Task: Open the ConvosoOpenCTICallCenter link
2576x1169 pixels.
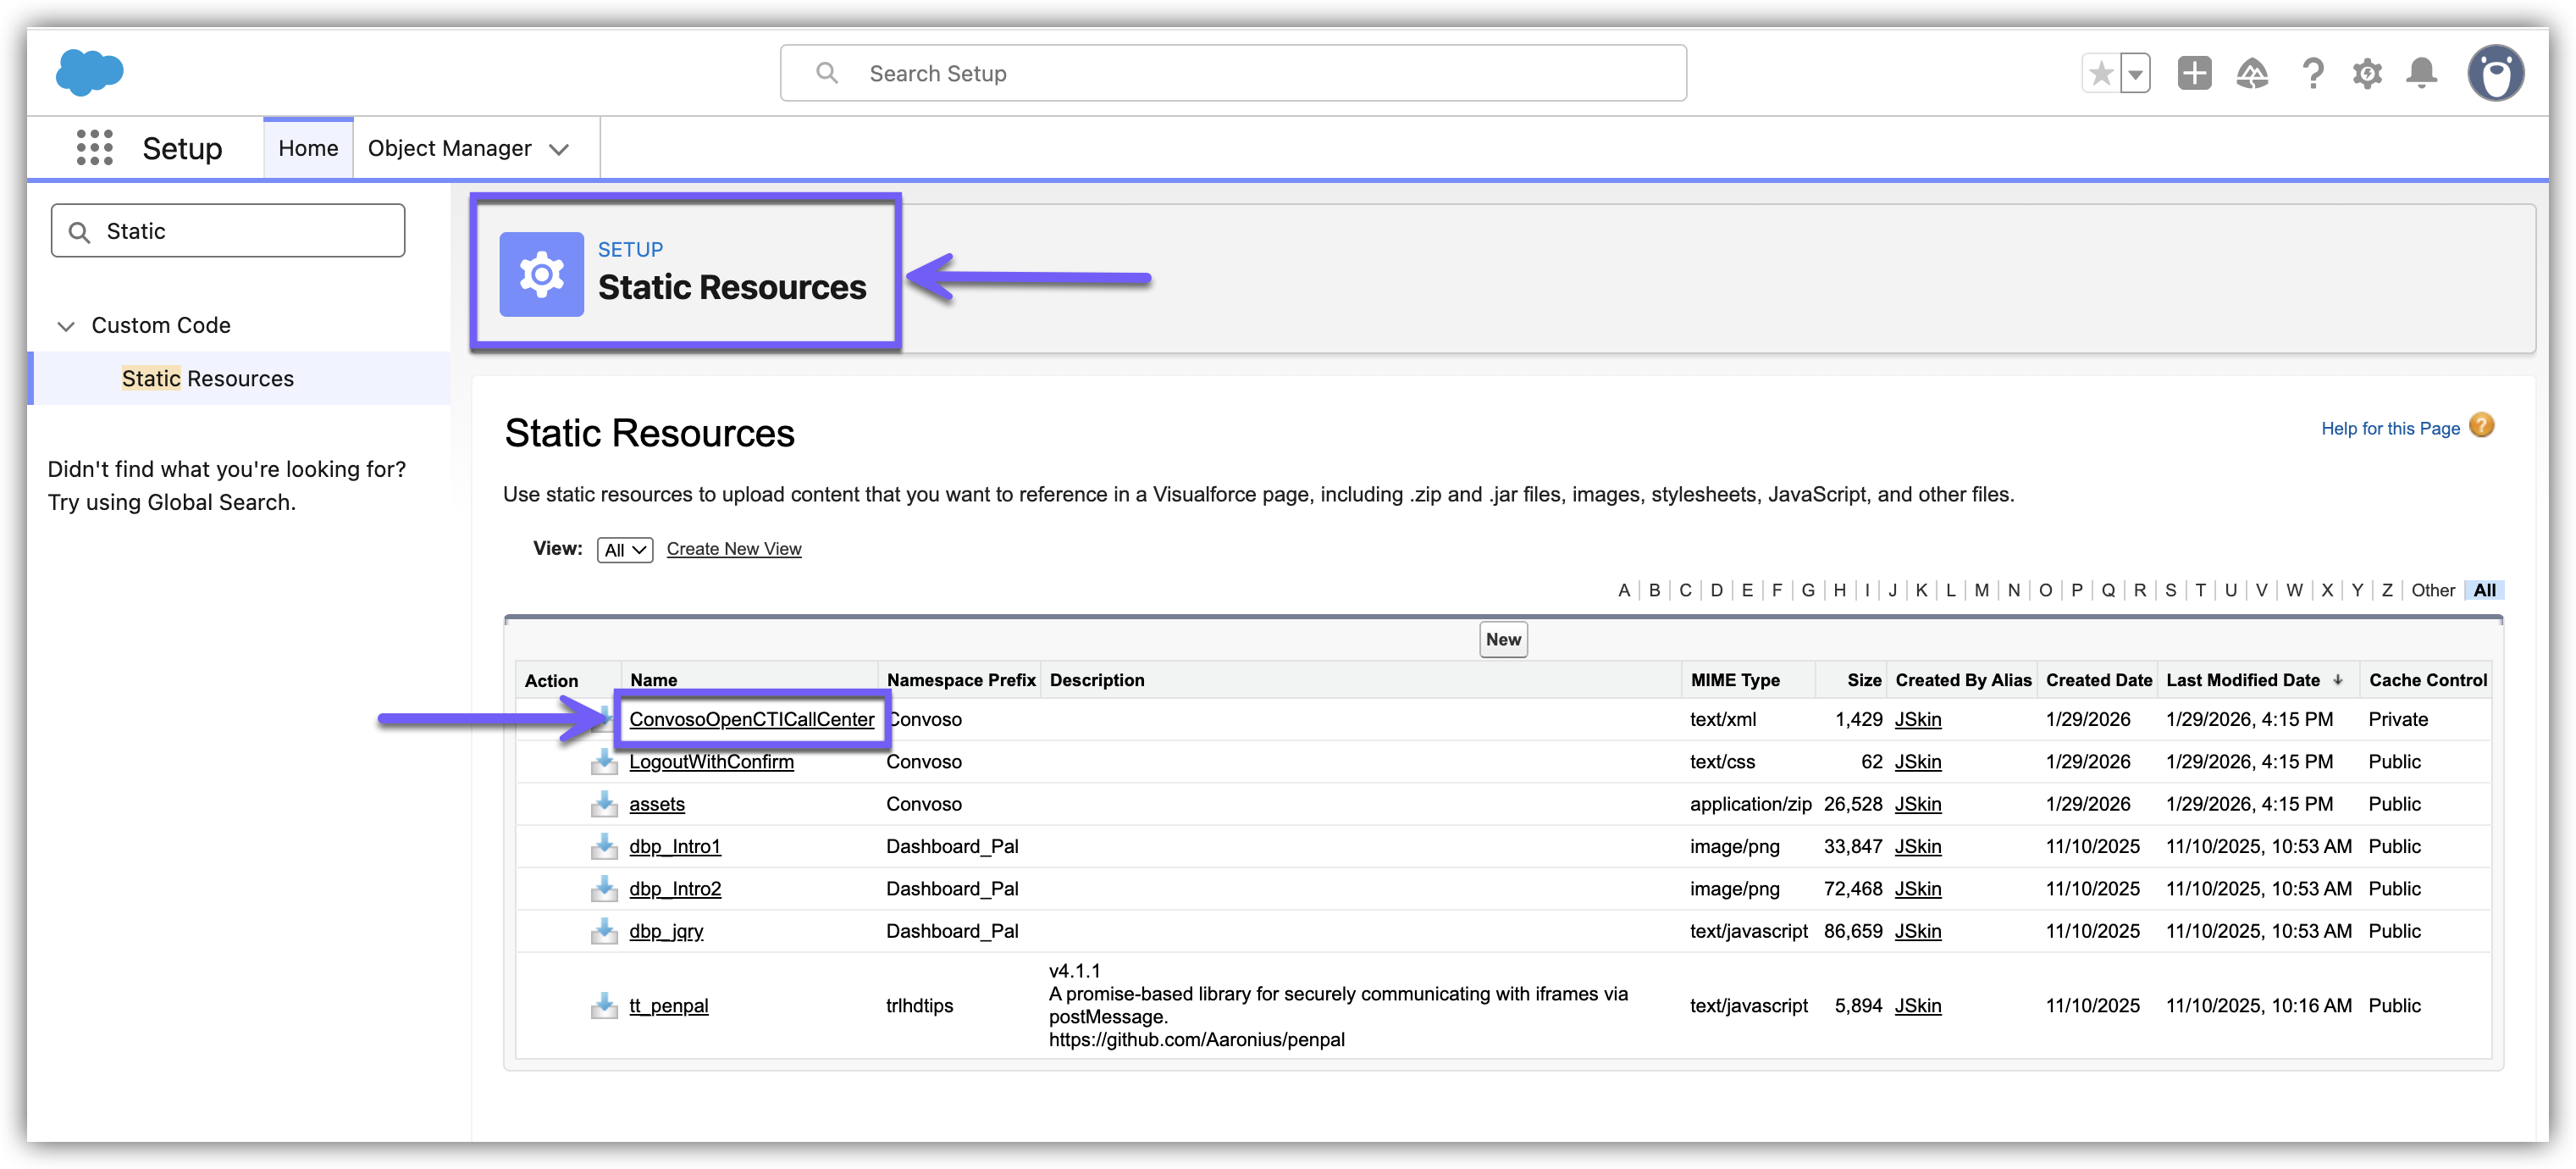Action: click(x=751, y=720)
